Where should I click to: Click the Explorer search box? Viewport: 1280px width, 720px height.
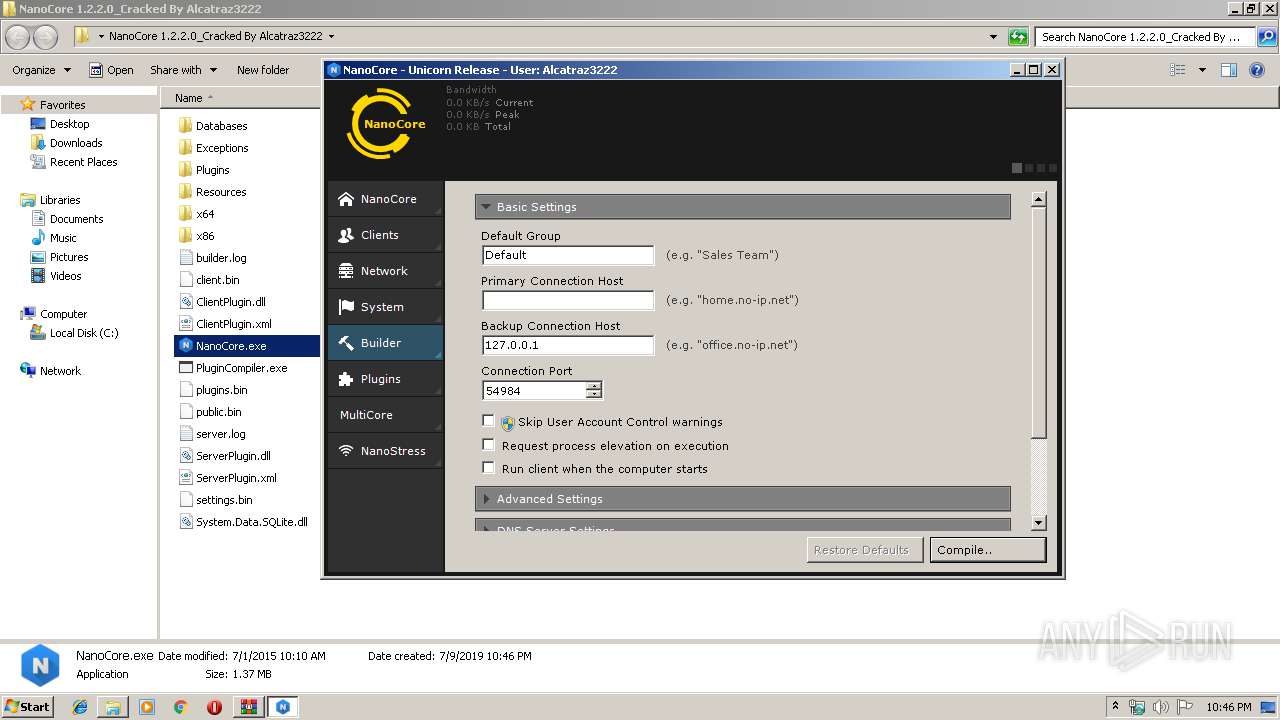(x=1145, y=37)
